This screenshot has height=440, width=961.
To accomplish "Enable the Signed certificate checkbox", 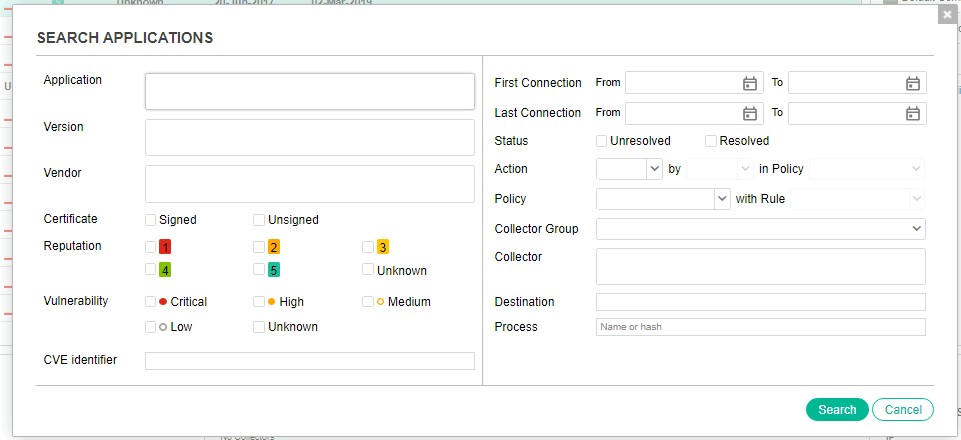I will 151,220.
